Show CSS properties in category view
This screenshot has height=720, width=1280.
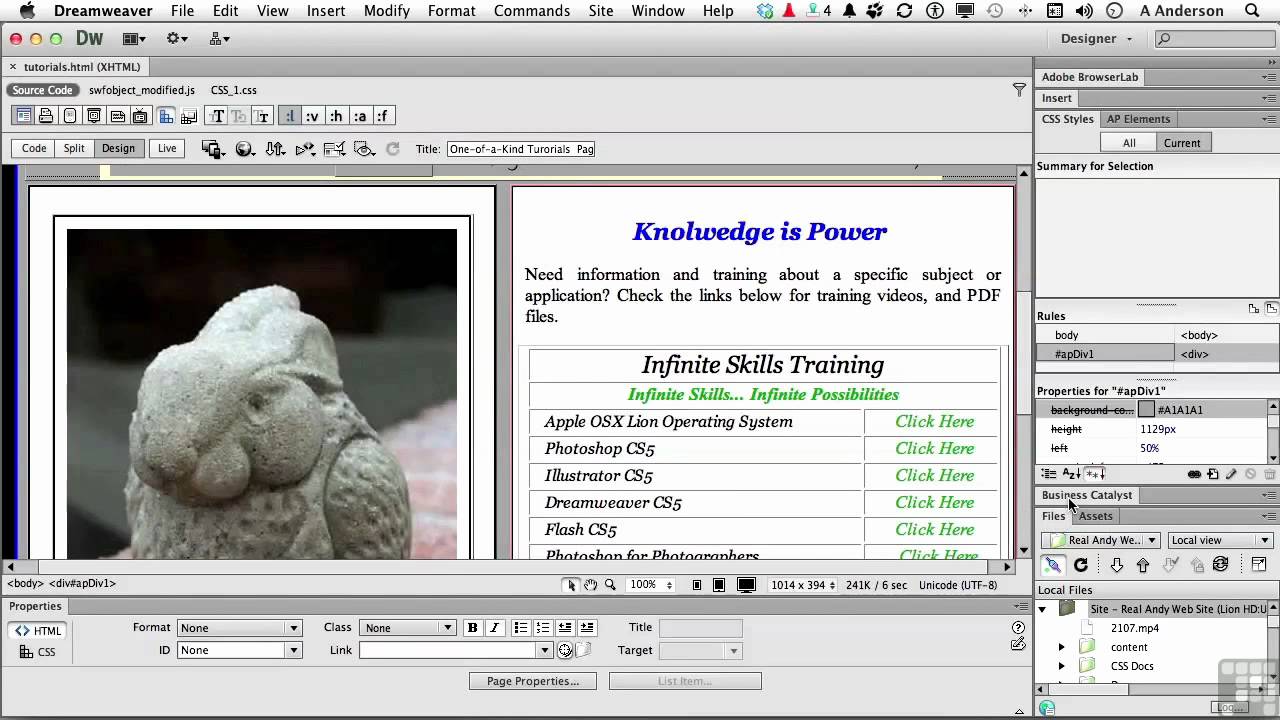(1049, 474)
